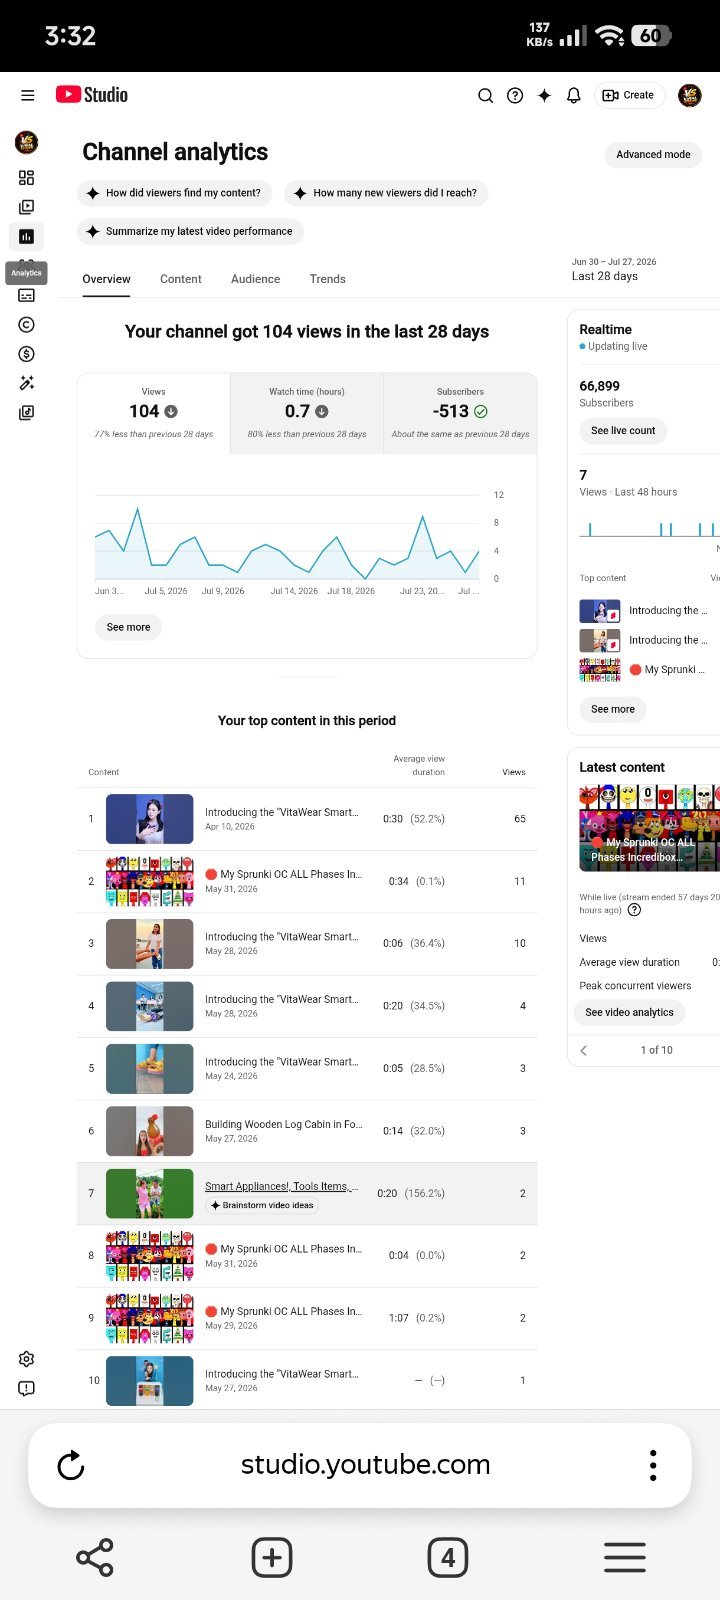This screenshot has width=720, height=1600.
Task: Switch to the Overview tab
Action: (x=106, y=279)
